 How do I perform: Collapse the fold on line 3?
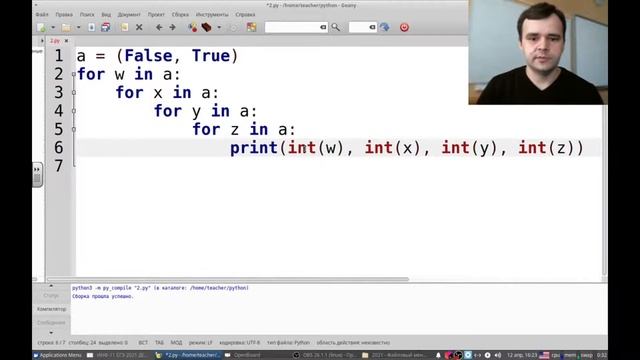click(x=73, y=93)
